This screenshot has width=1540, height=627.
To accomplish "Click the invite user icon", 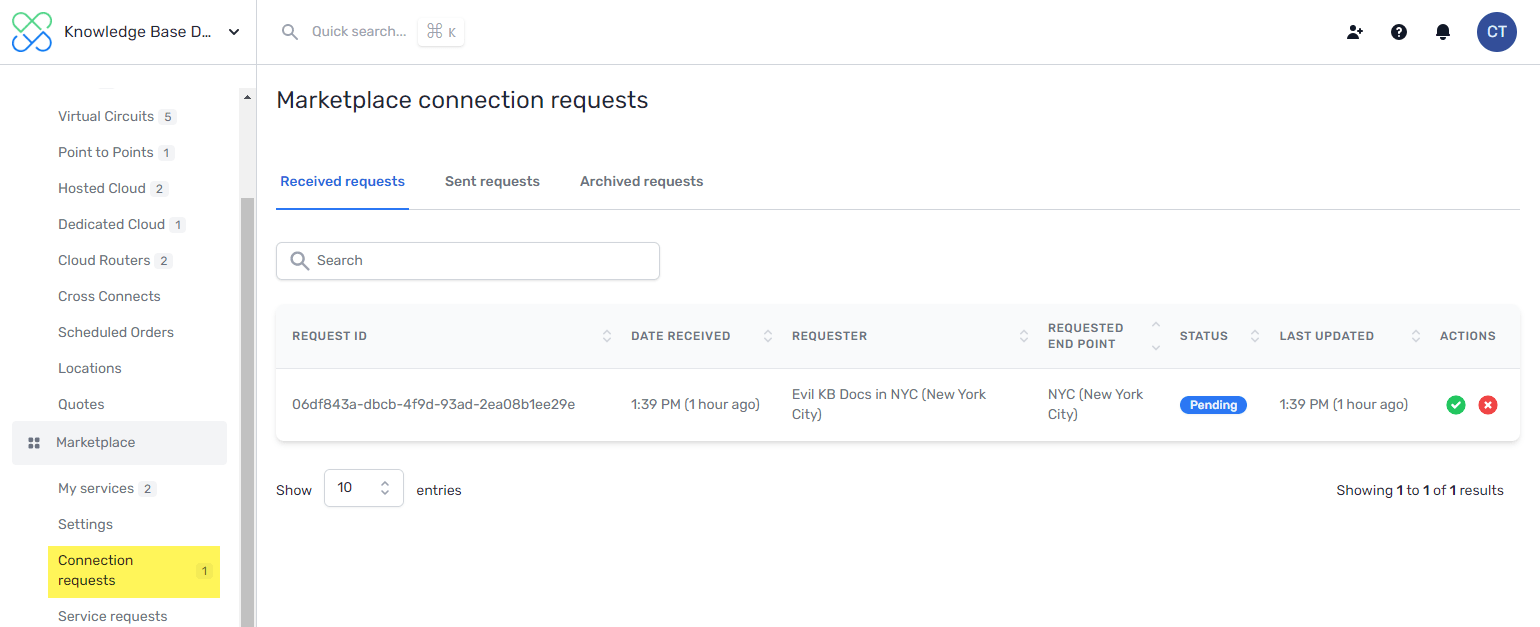I will point(1355,32).
